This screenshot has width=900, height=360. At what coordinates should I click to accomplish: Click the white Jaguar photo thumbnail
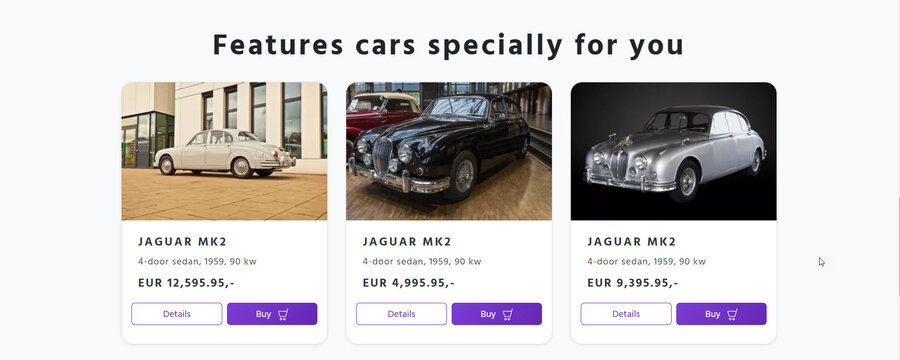click(x=224, y=151)
